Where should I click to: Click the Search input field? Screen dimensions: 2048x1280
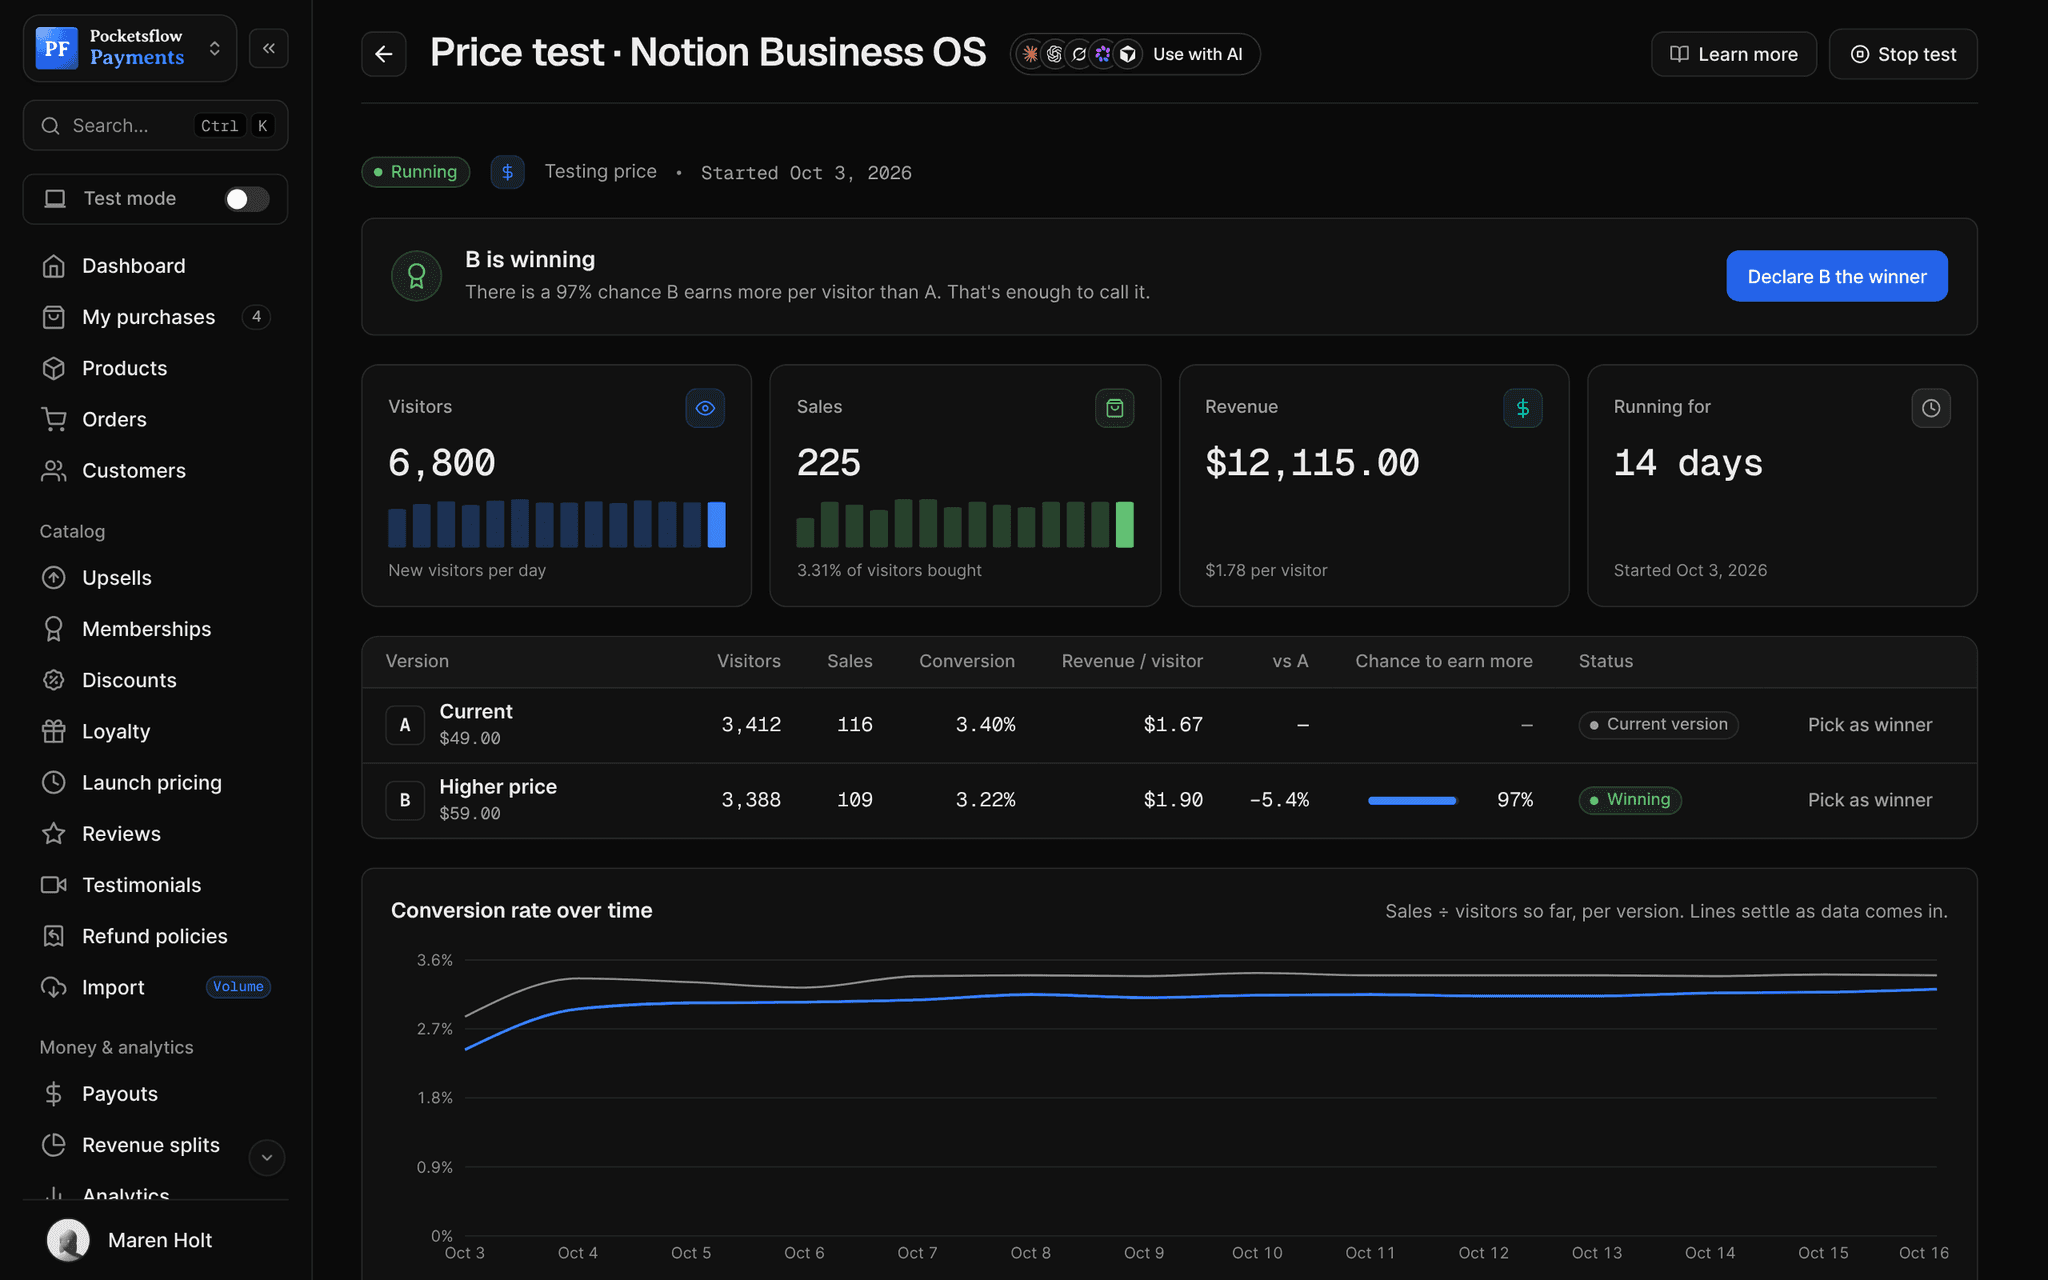pyautogui.click(x=155, y=125)
